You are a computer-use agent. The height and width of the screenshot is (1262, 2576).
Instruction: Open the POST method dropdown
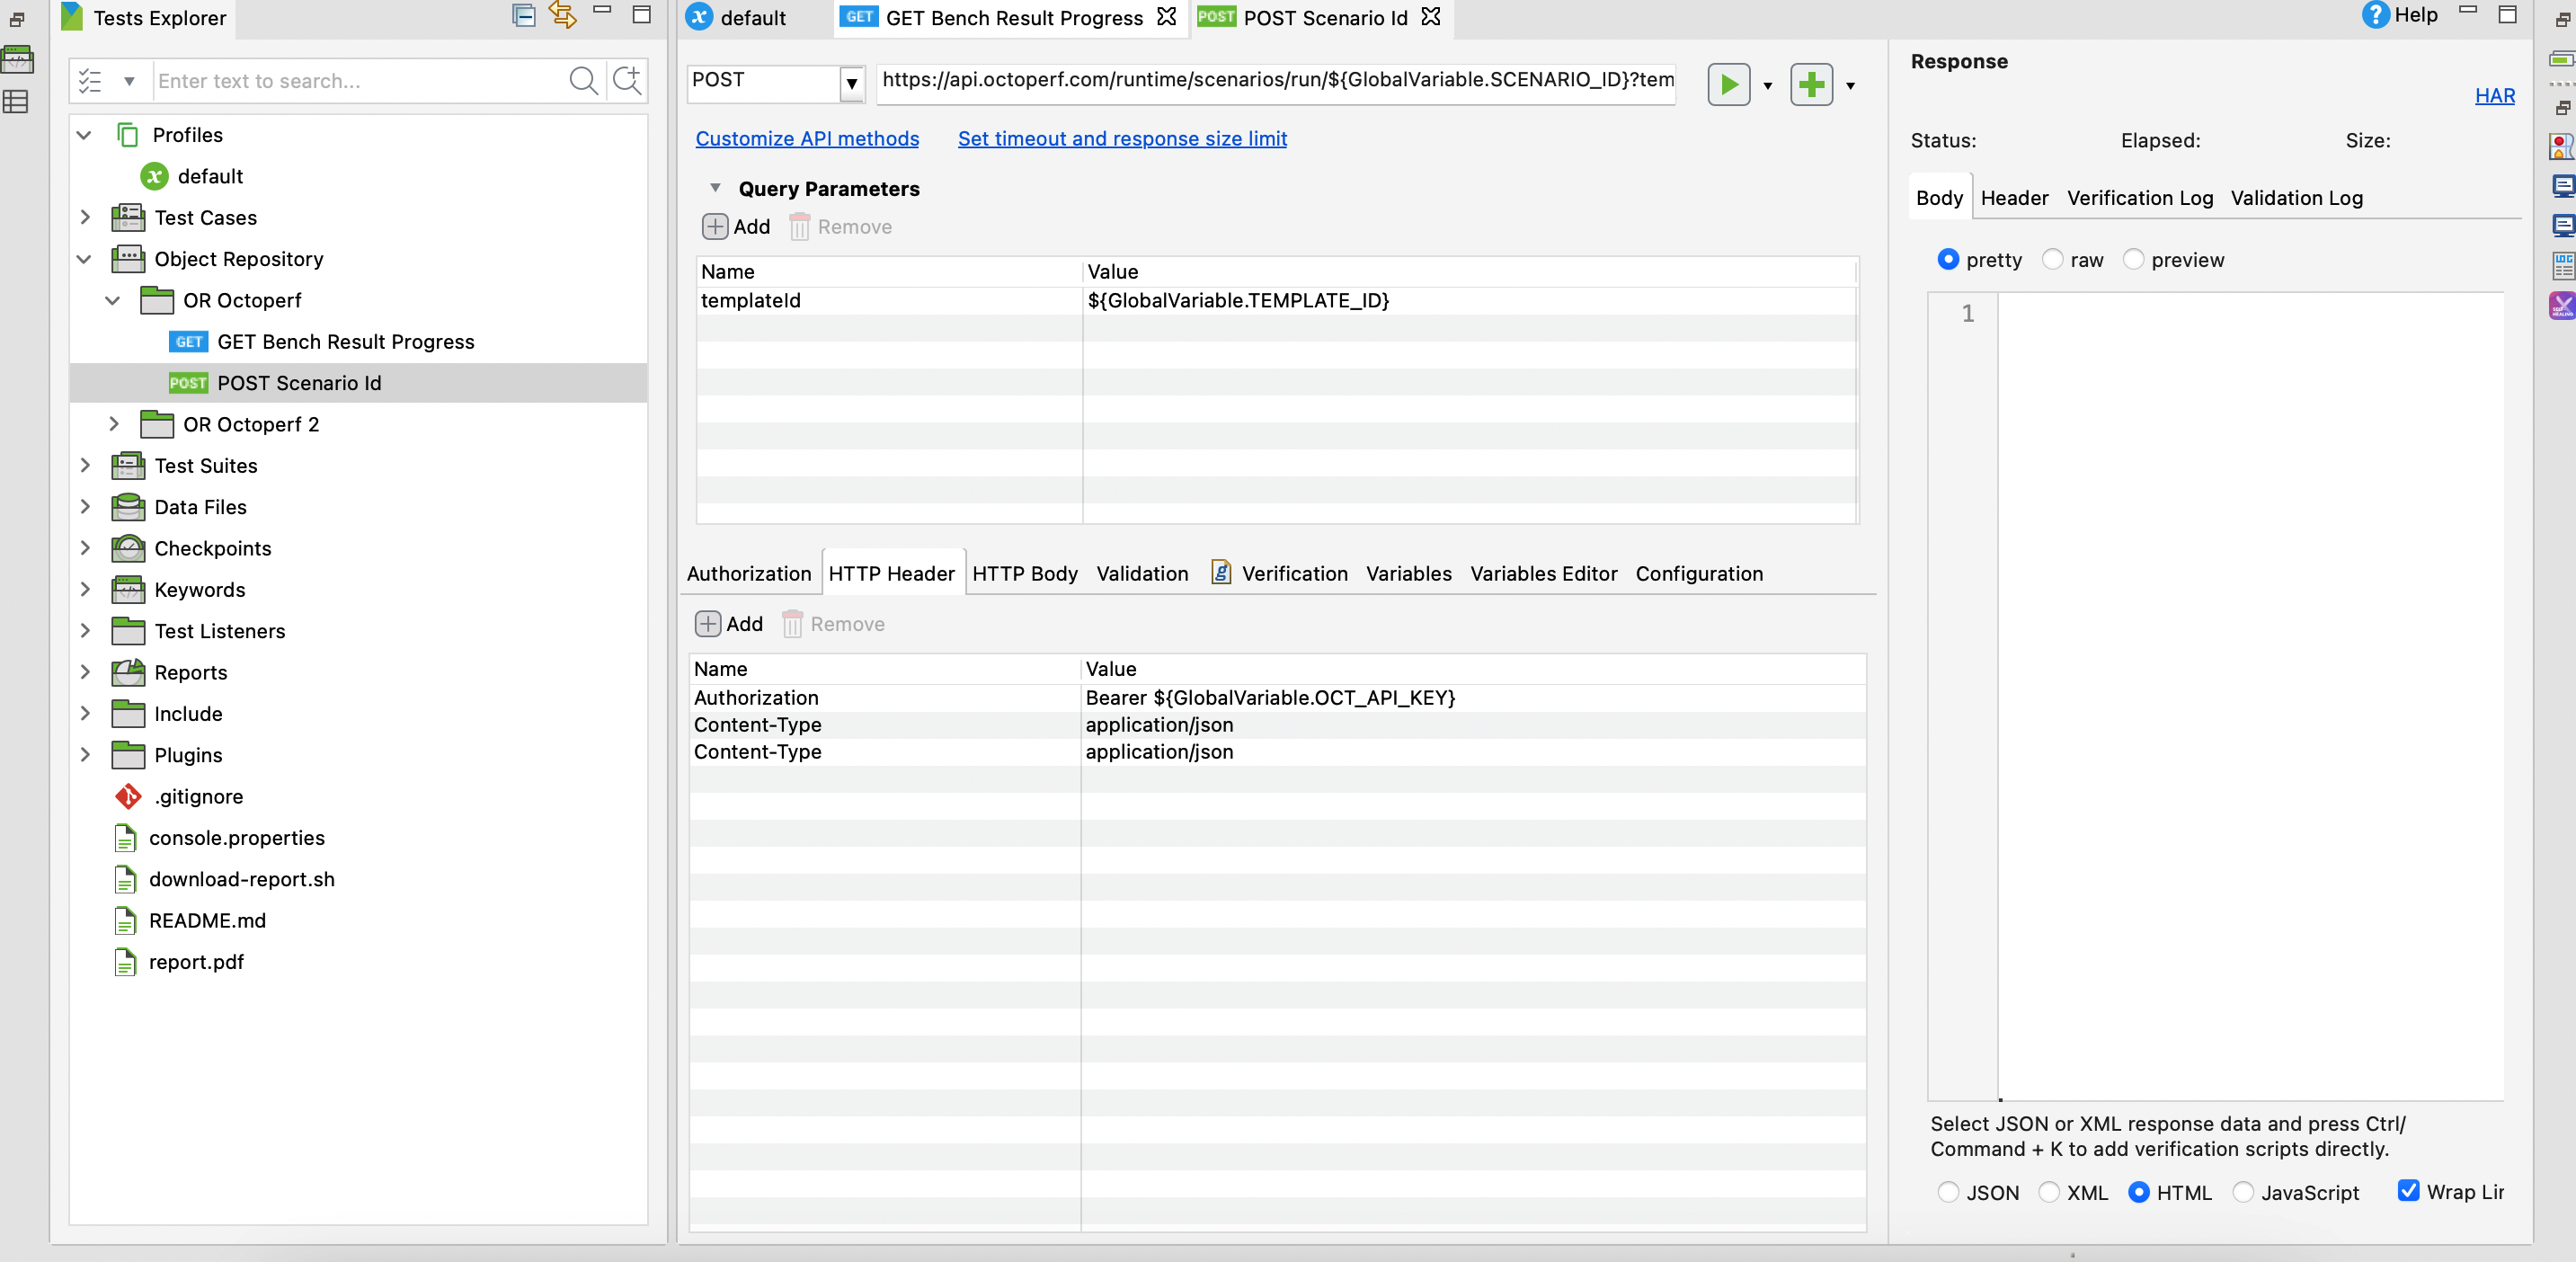tap(851, 84)
